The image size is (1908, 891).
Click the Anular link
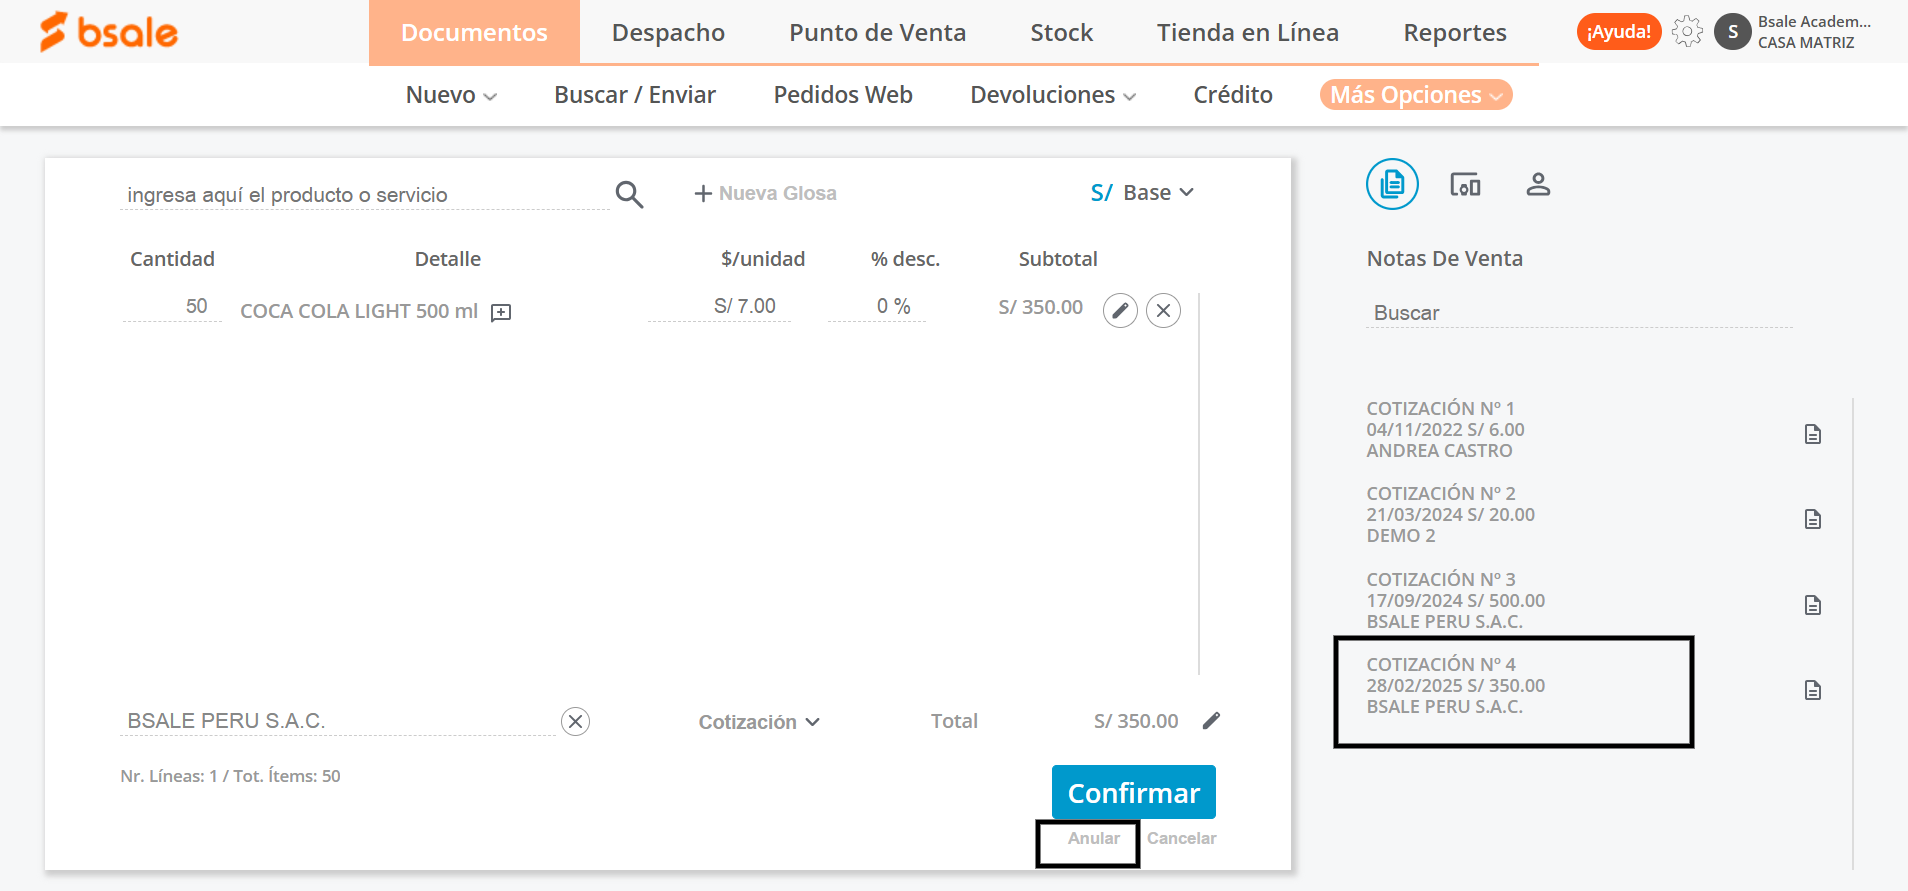[1093, 839]
